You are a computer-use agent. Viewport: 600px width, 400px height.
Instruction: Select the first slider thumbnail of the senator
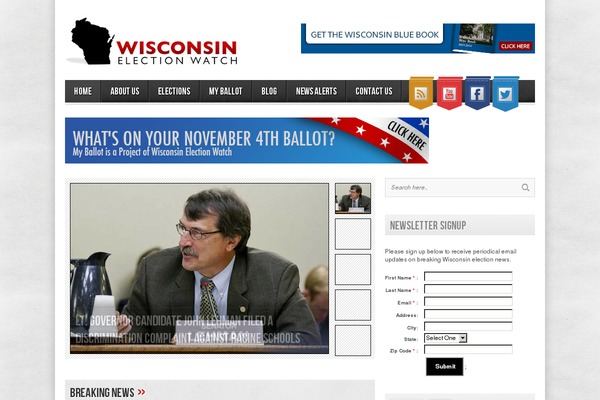tap(353, 198)
